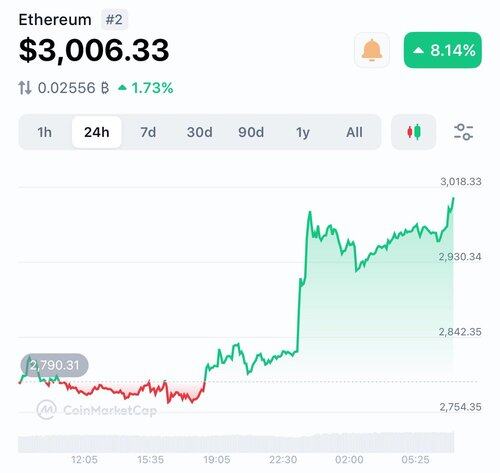
Task: Choose the 7d time range
Action: (x=148, y=132)
